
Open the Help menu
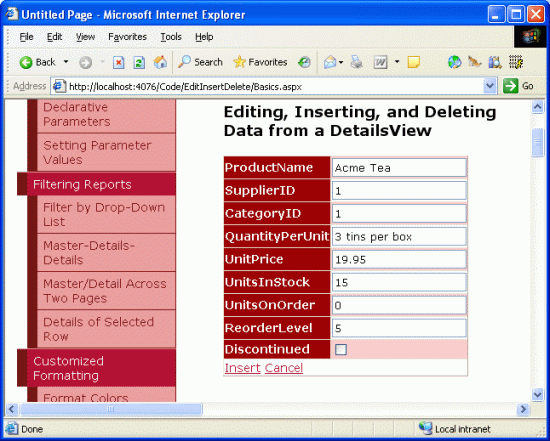pos(204,37)
